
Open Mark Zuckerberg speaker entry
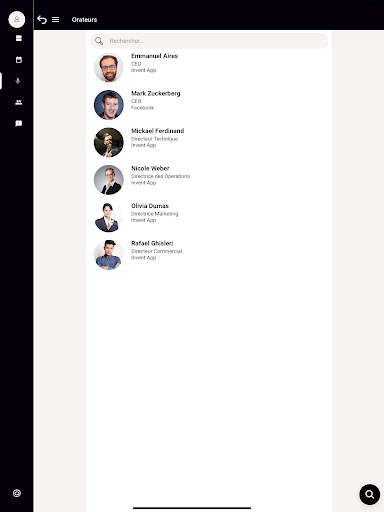click(x=209, y=105)
